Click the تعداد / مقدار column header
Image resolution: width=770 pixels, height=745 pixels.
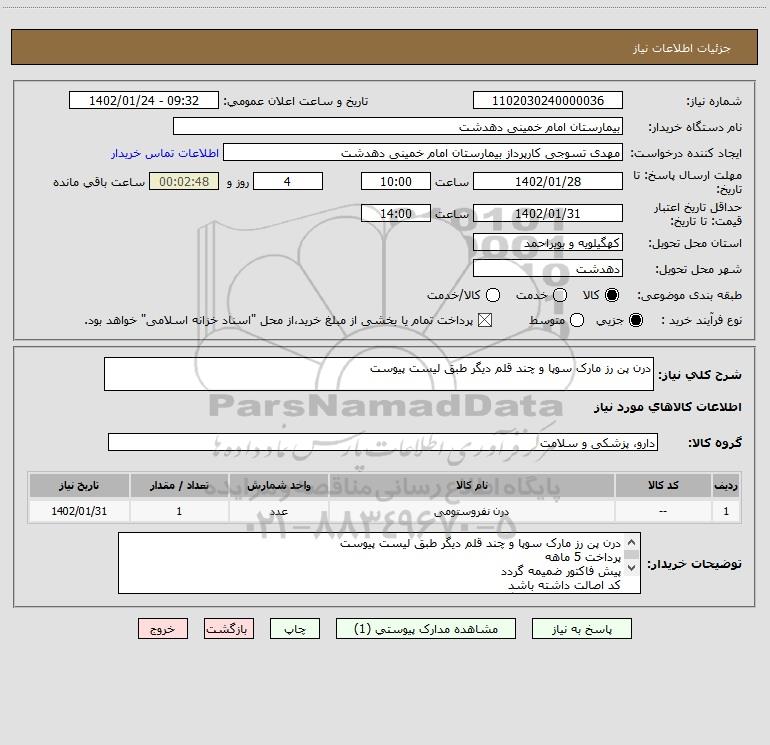coord(179,485)
